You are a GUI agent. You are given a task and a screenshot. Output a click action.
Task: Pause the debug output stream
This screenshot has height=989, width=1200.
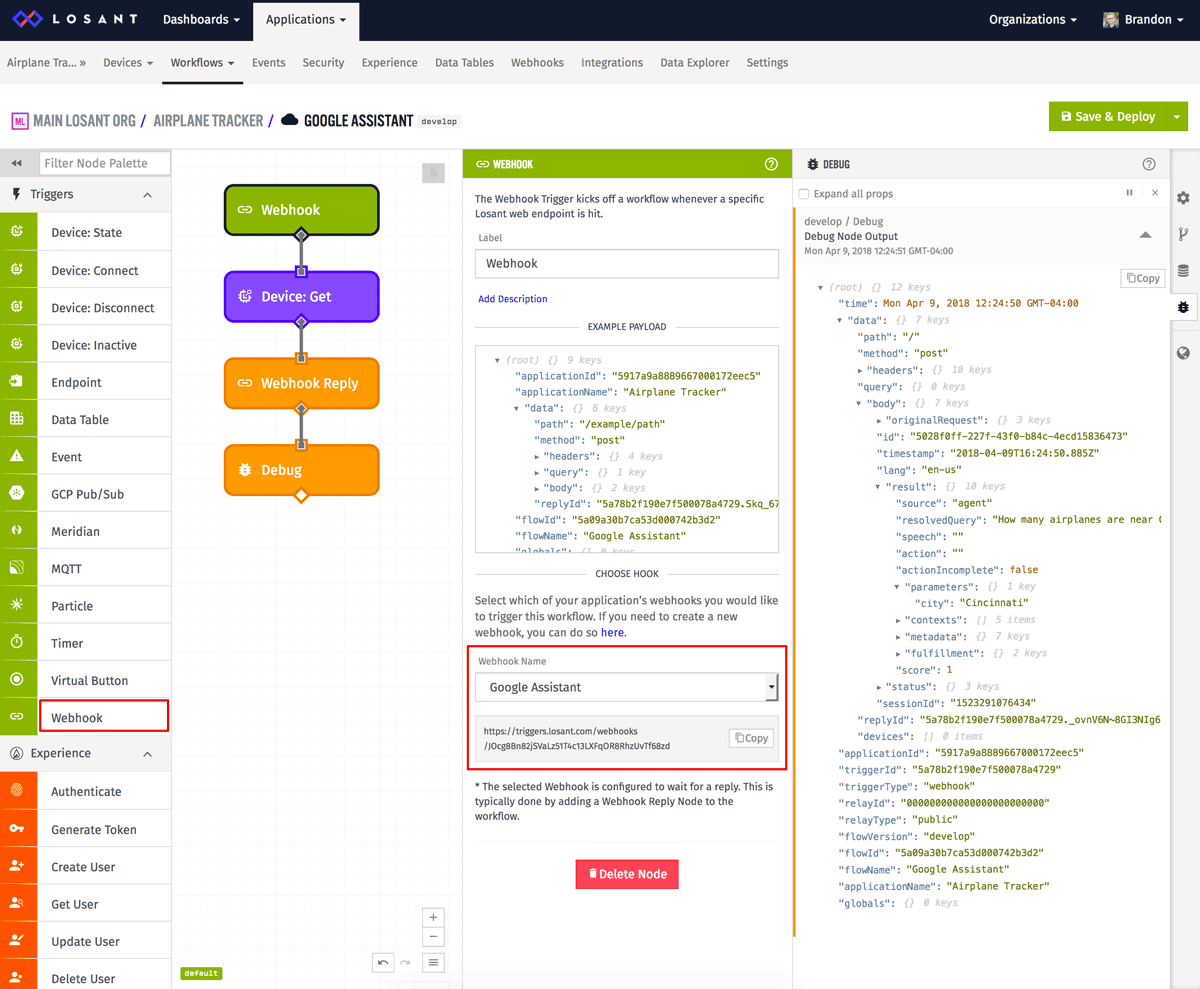click(x=1129, y=192)
